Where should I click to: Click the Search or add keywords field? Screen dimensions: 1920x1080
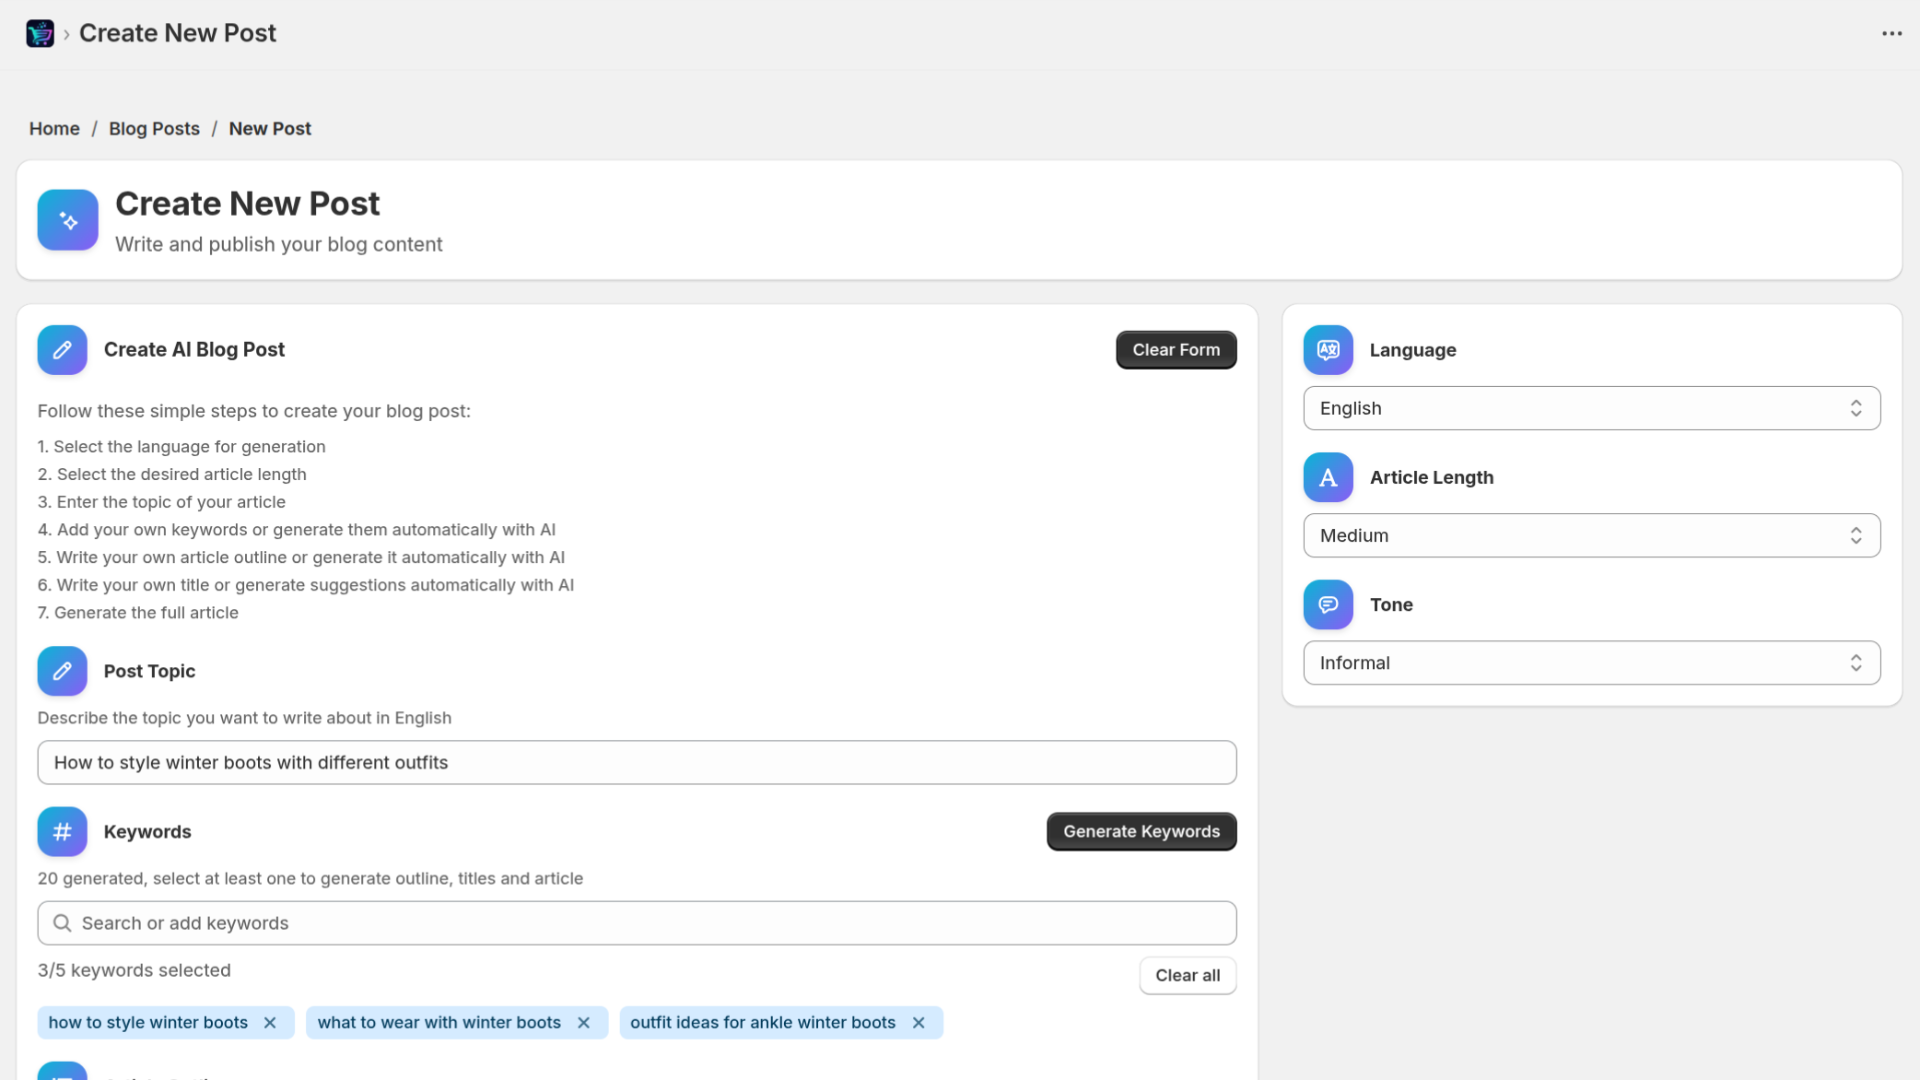(x=636, y=922)
